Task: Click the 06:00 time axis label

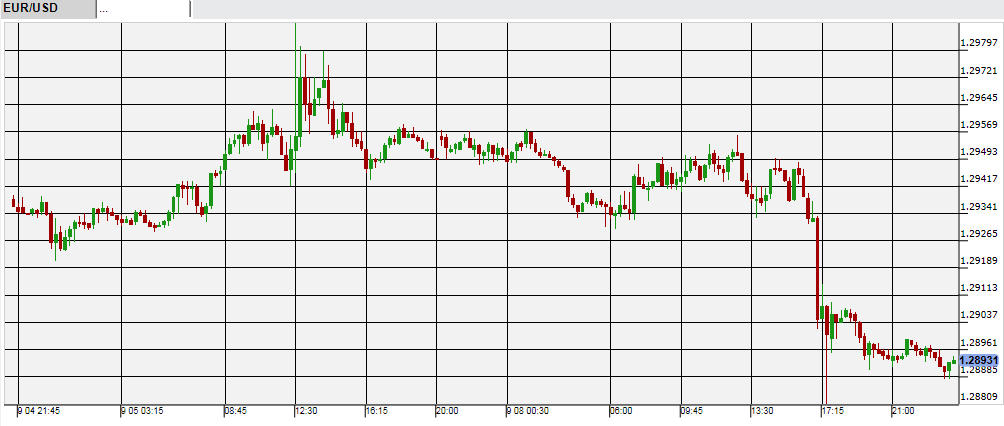Action: point(621,411)
